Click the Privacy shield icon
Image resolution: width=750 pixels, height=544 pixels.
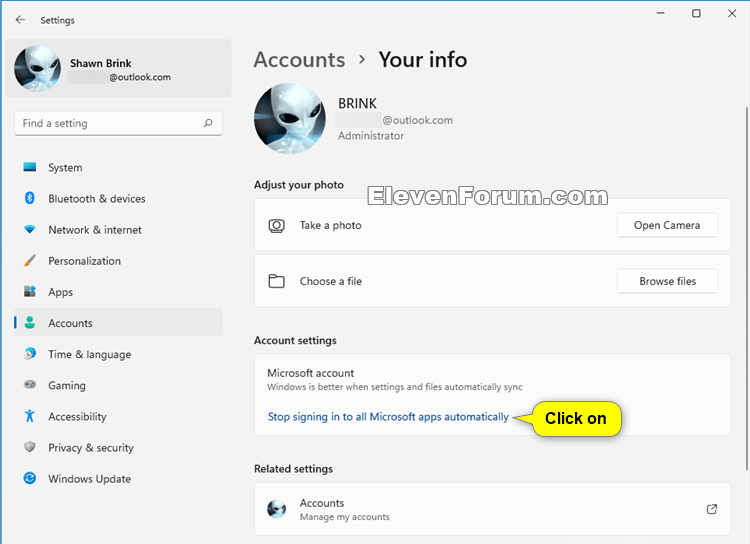click(x=30, y=447)
